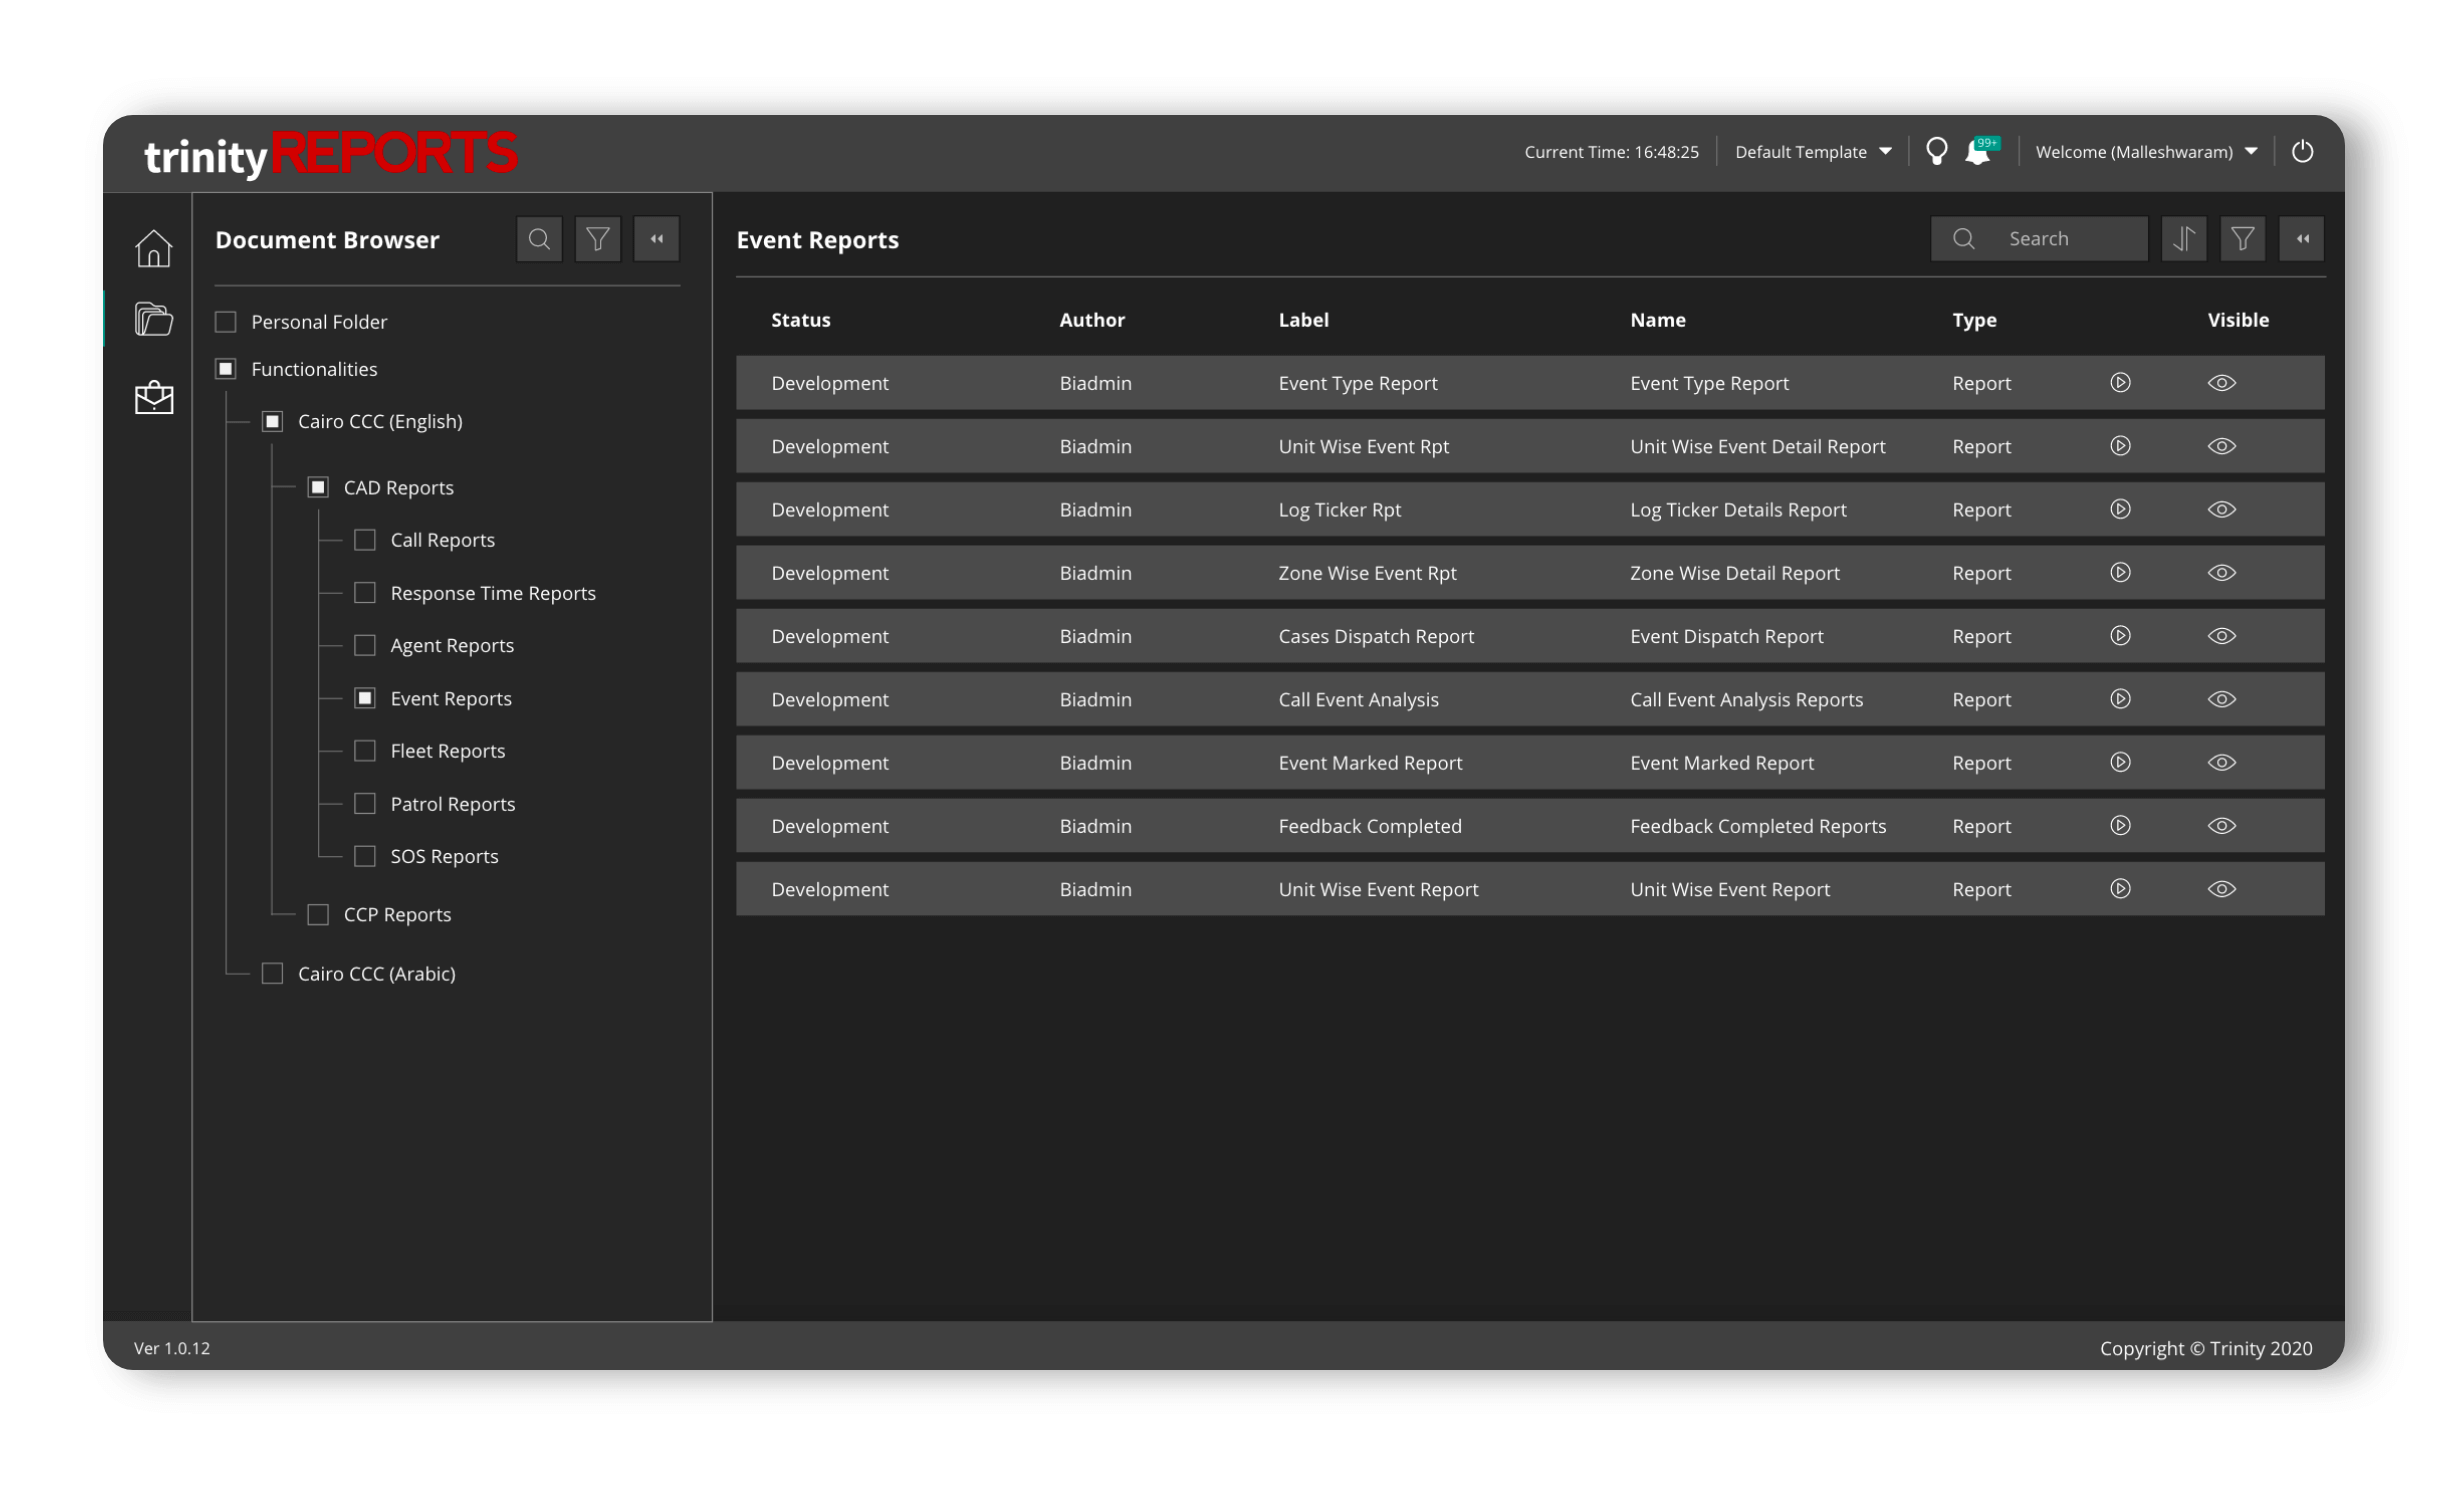Toggle visibility of Event Dispatch Report
This screenshot has width=2448, height=1485.
(2222, 636)
